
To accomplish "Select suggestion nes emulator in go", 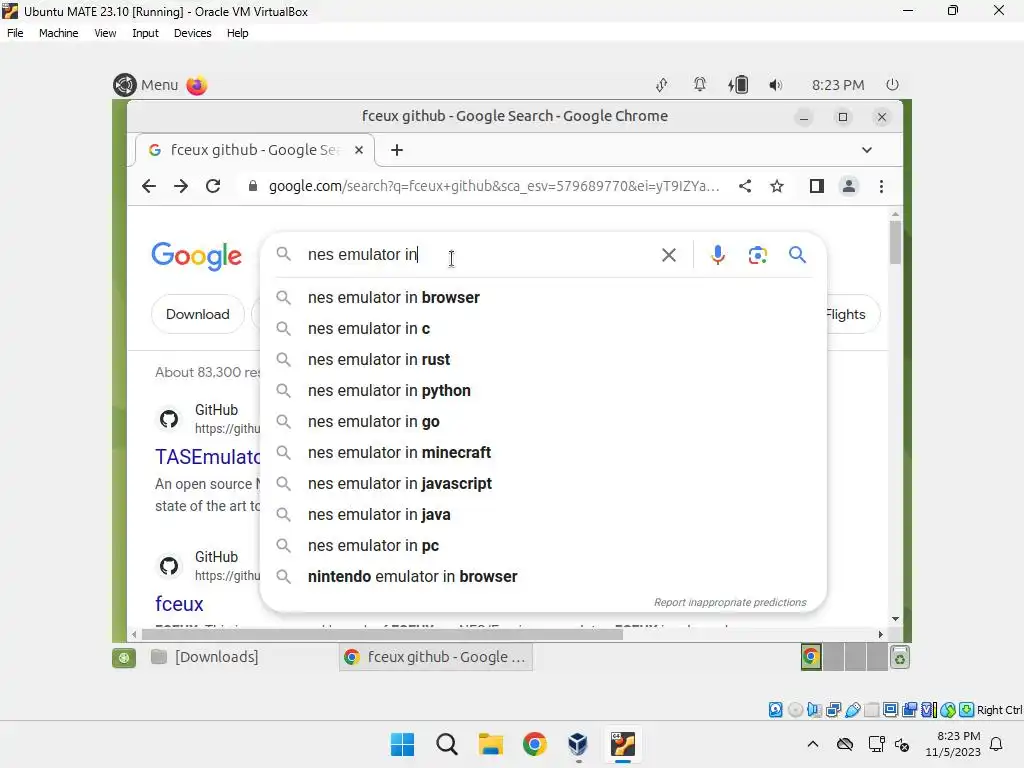I will point(543,422).
